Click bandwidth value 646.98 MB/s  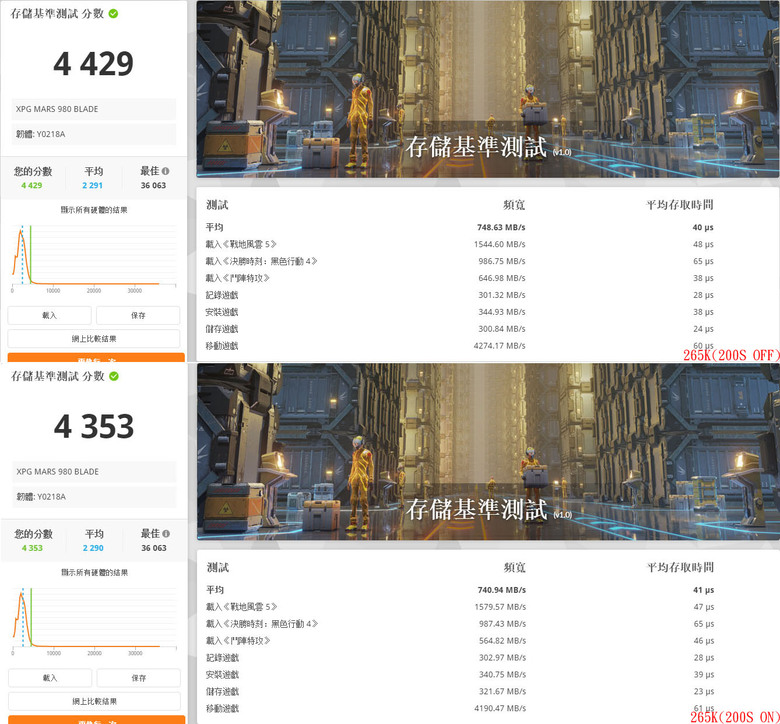(x=501, y=278)
